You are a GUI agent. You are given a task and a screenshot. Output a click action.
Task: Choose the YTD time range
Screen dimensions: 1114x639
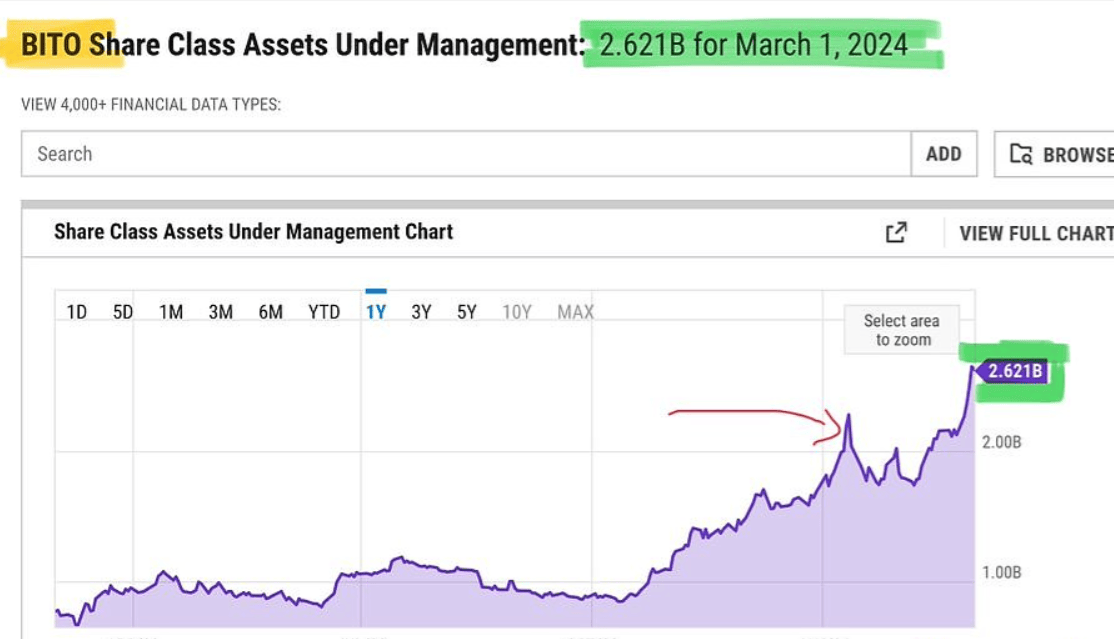click(x=324, y=312)
